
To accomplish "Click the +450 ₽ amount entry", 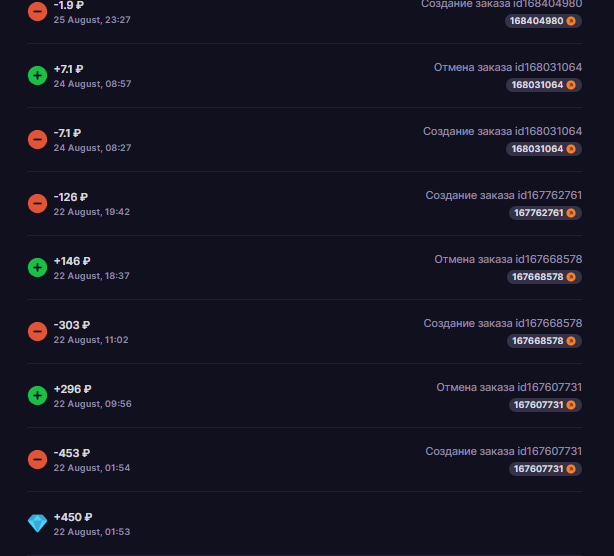I will pos(73,517).
